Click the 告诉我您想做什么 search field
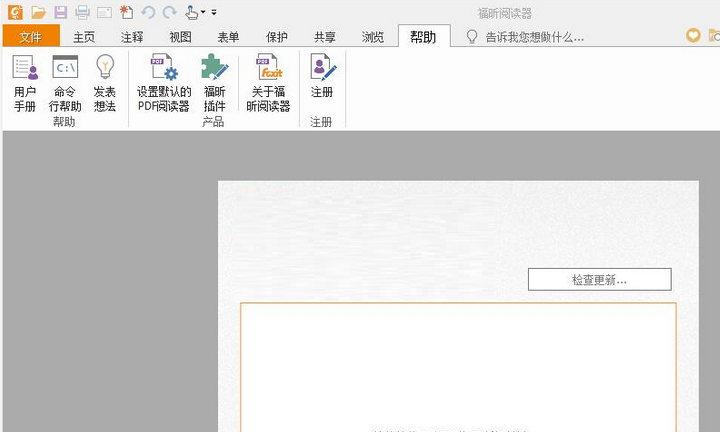This screenshot has width=720, height=432. point(535,37)
